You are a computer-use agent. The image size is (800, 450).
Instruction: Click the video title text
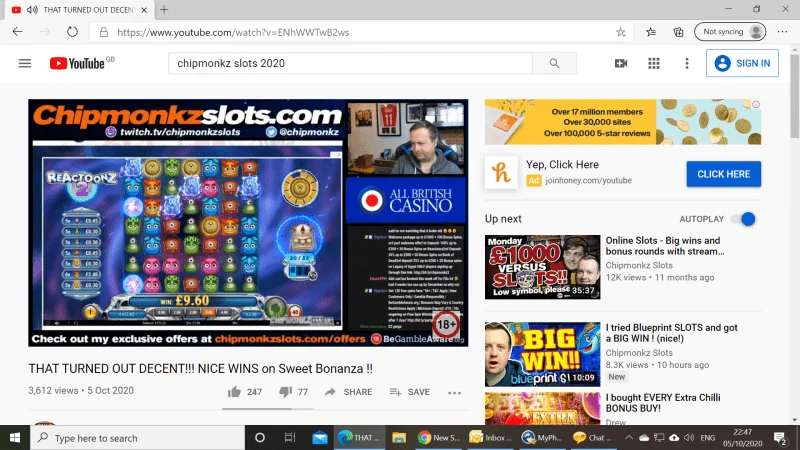pos(201,368)
